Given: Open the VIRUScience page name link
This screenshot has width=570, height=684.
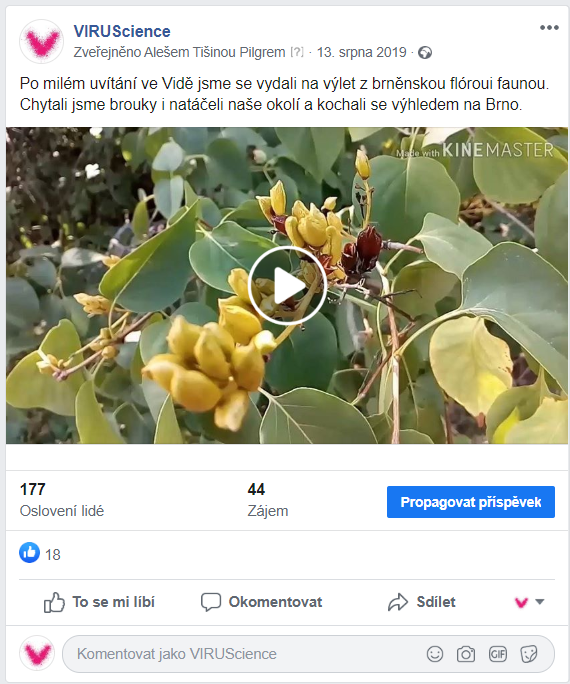Looking at the screenshot, I should click(x=122, y=31).
